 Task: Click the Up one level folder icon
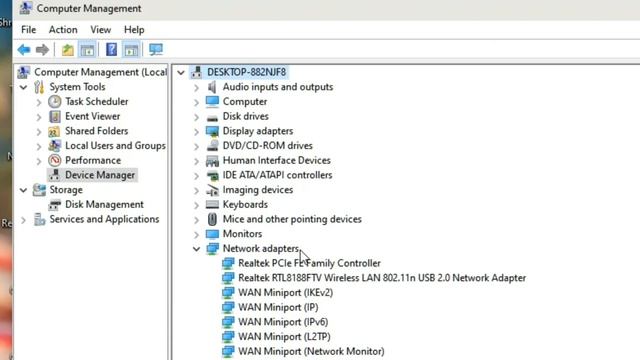68,50
